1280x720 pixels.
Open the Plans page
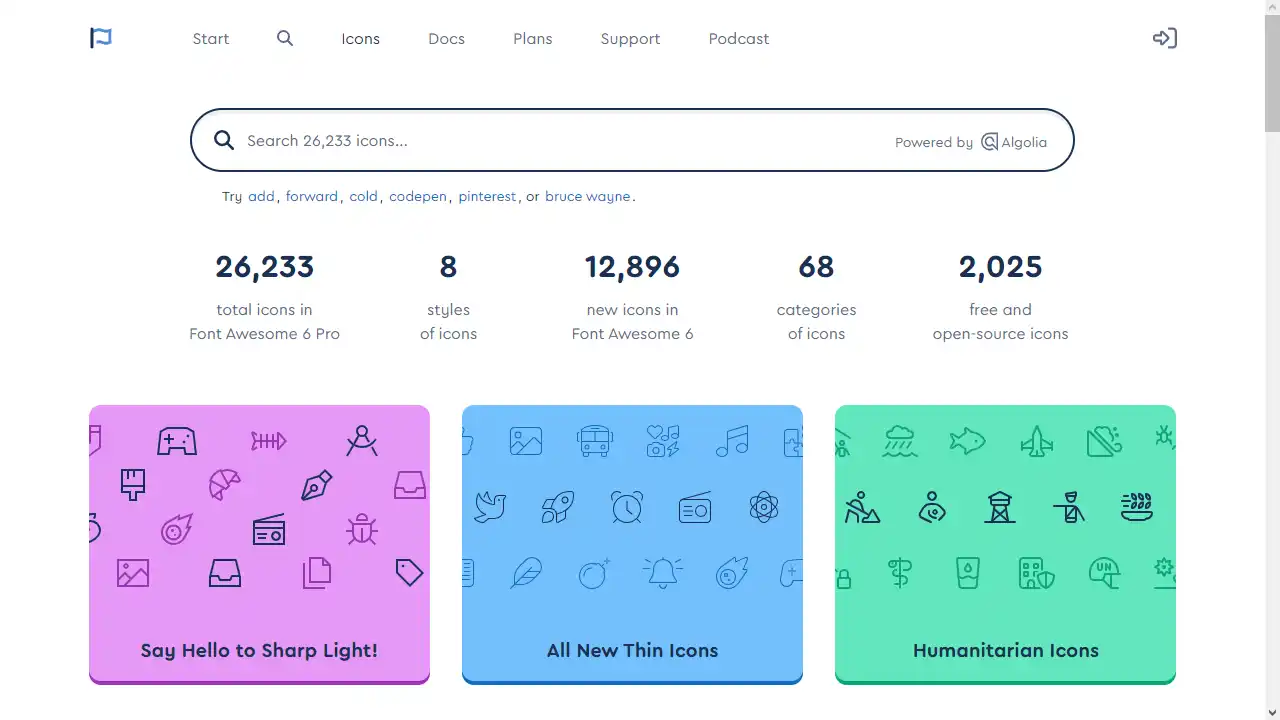(532, 39)
